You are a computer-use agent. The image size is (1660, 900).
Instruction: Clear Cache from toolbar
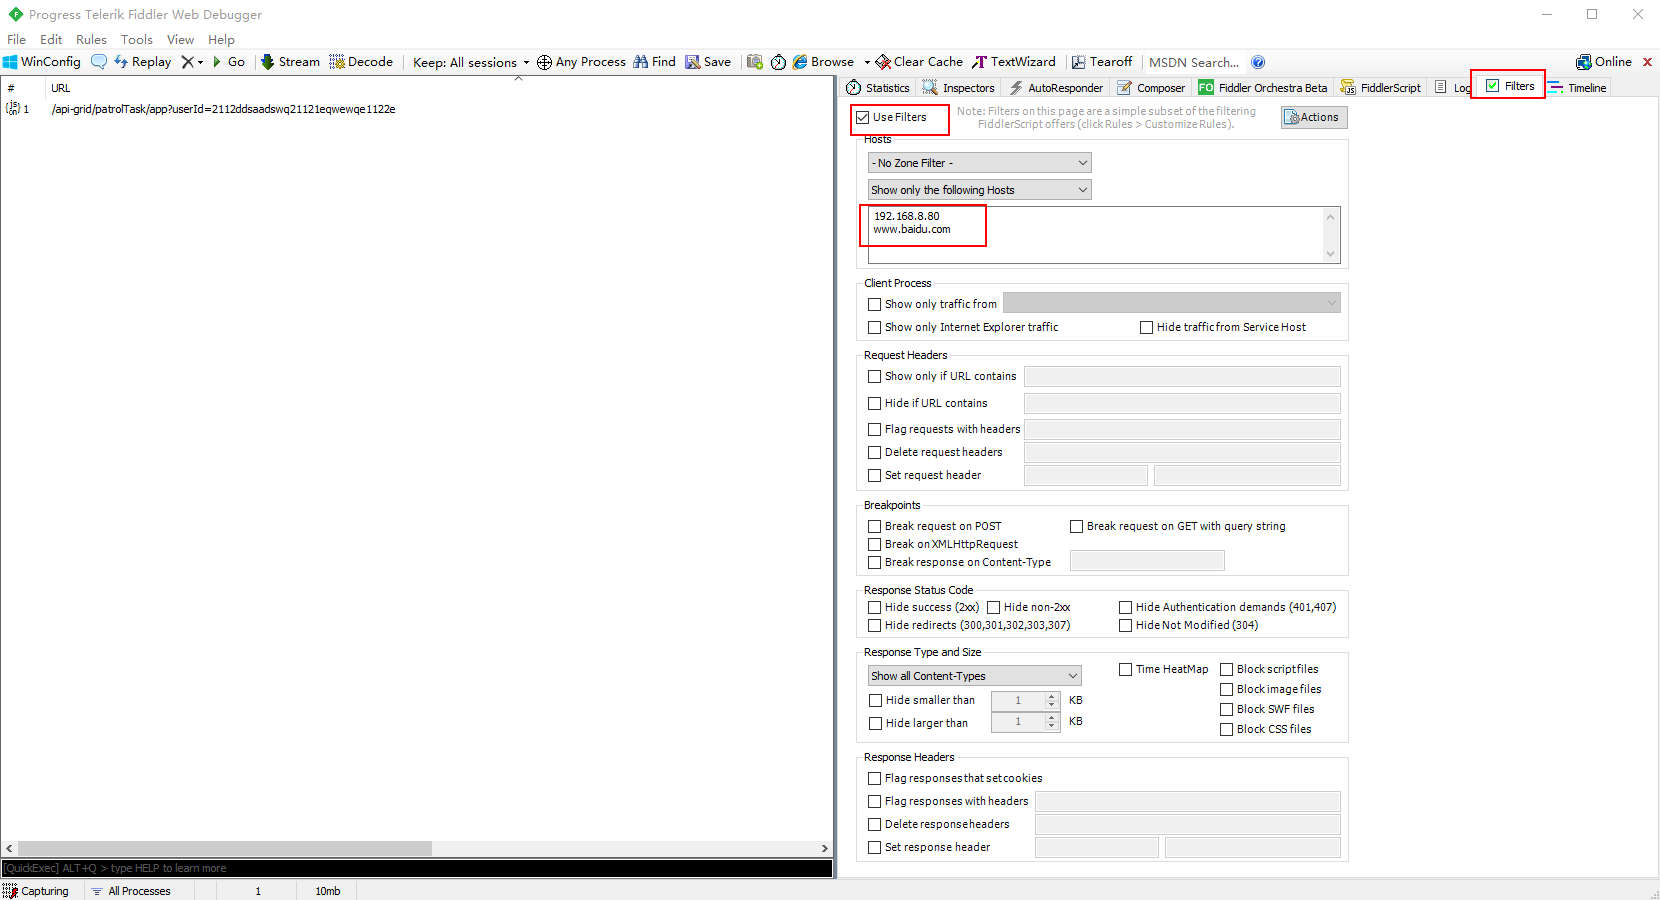pyautogui.click(x=920, y=62)
